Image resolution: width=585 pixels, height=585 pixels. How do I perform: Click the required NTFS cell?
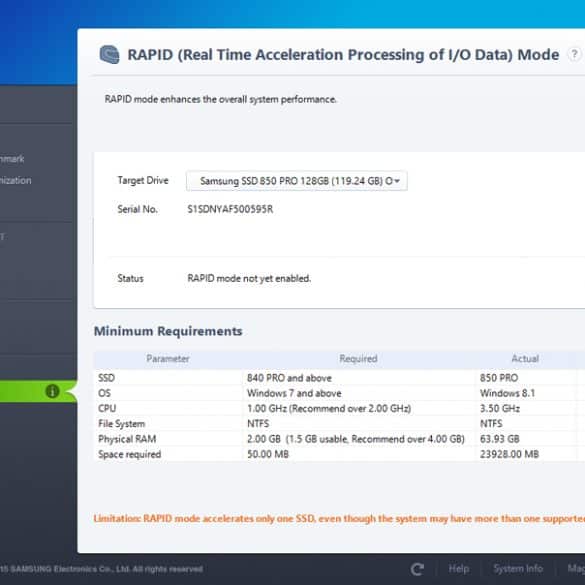pyautogui.click(x=258, y=423)
